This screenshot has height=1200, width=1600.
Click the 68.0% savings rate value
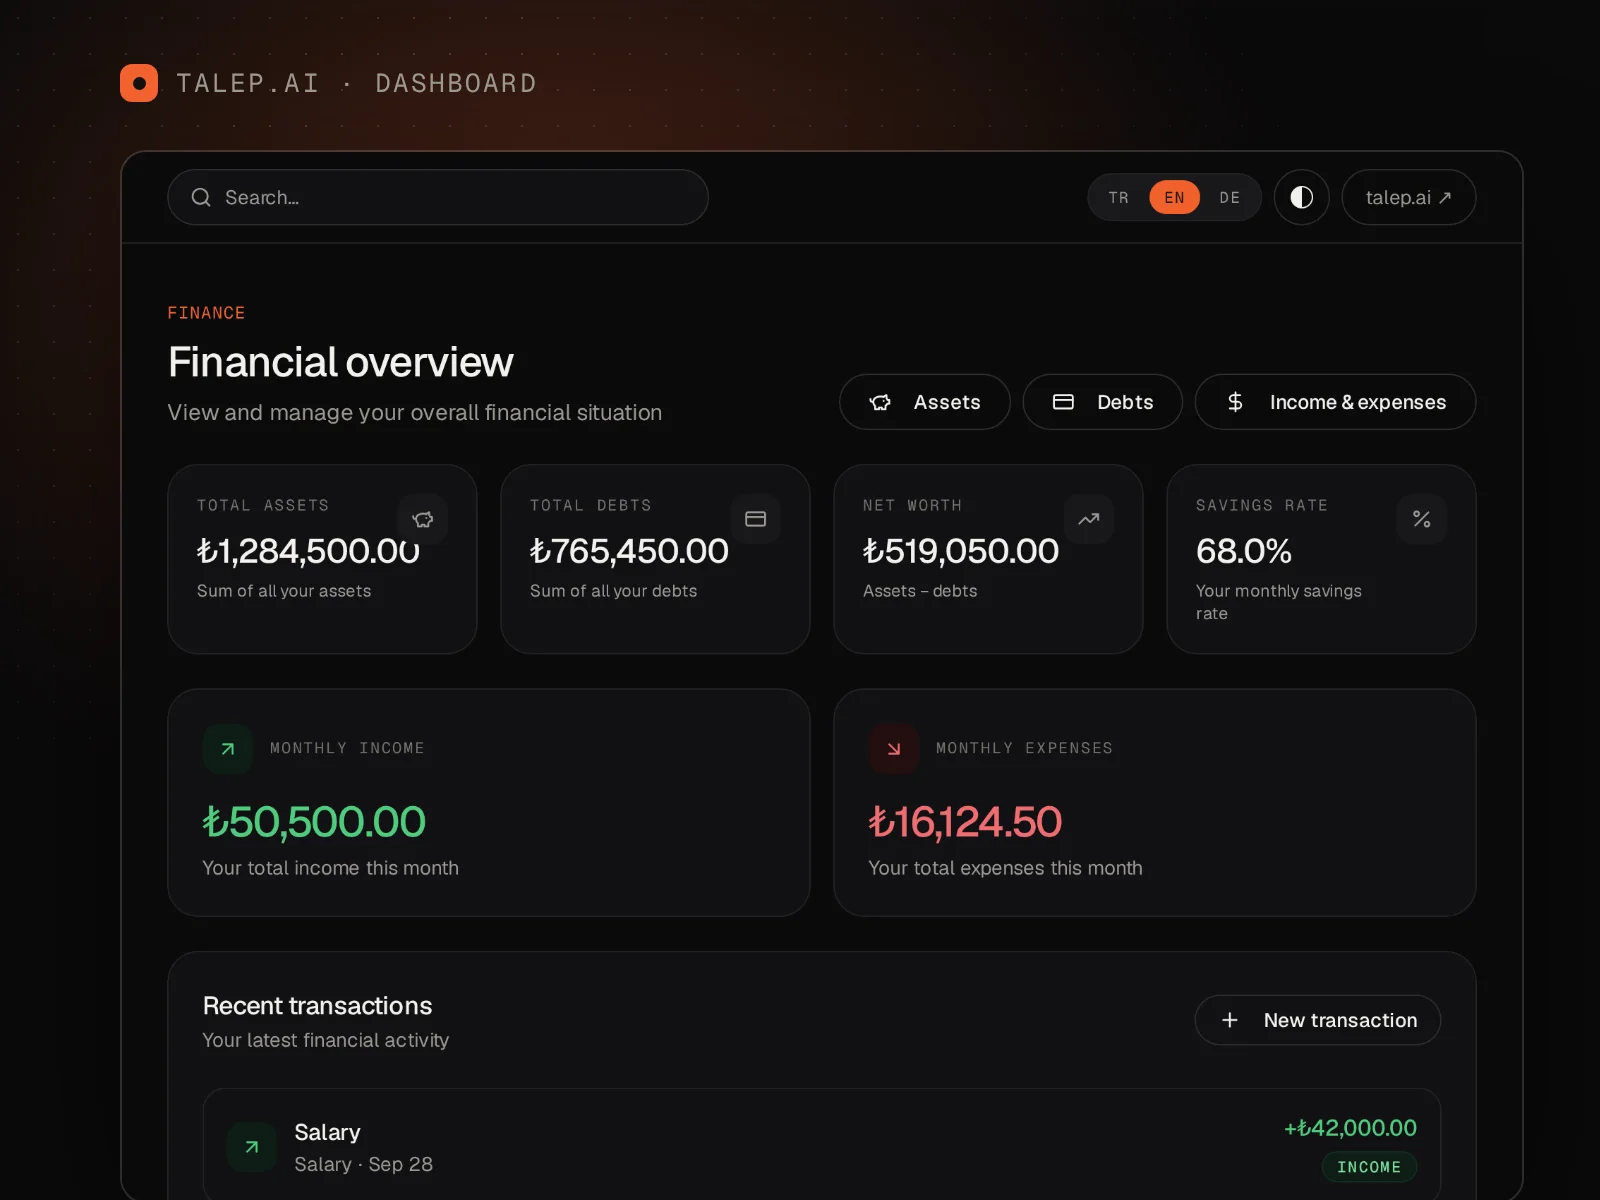1244,551
